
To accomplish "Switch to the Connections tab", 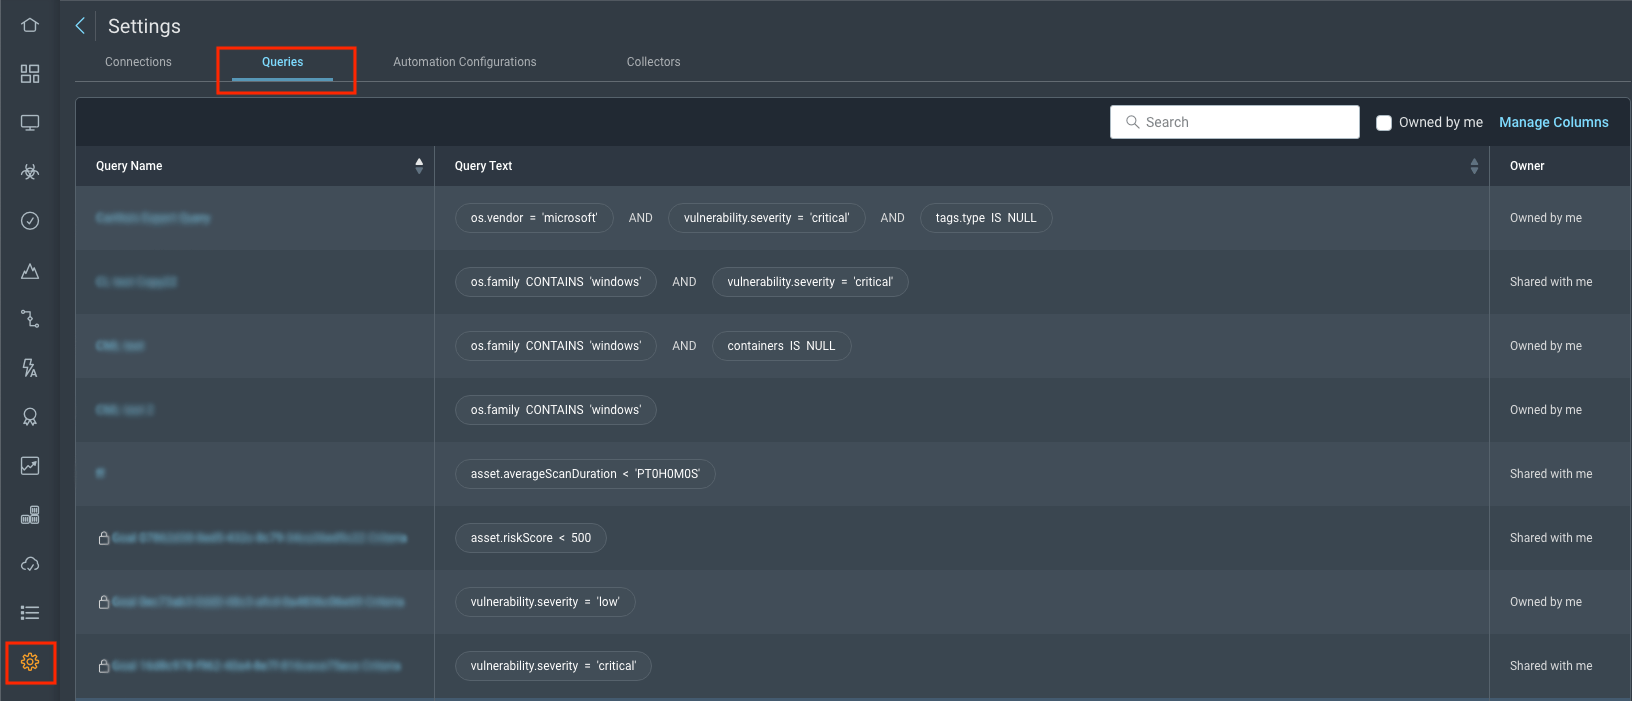I will (x=138, y=62).
